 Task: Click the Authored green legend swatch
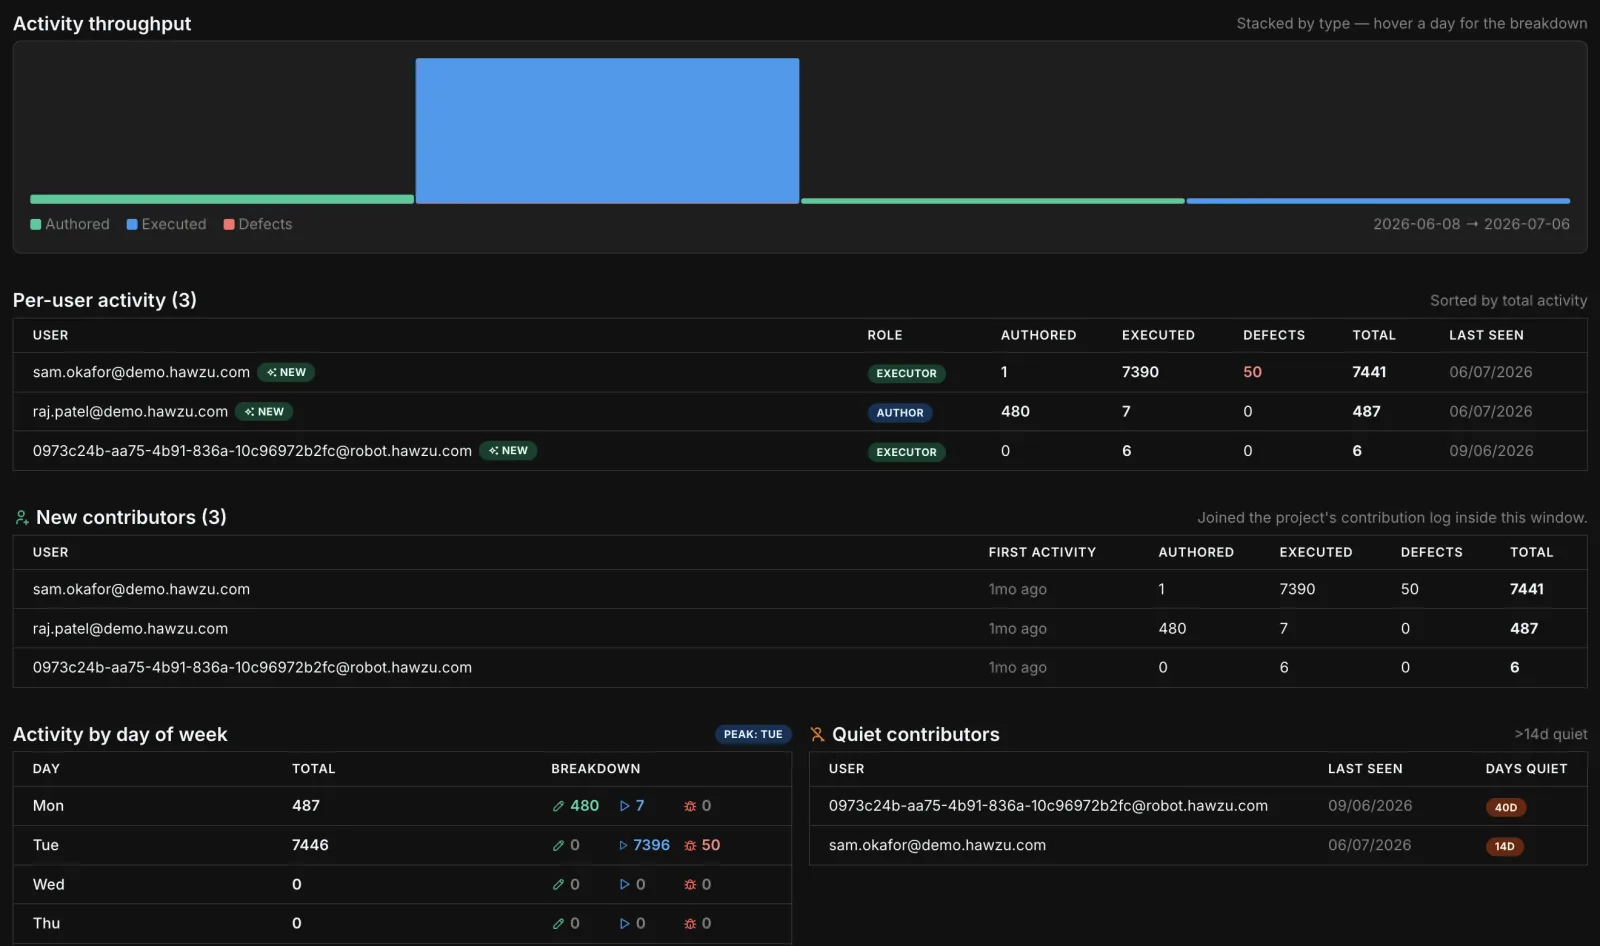(36, 225)
